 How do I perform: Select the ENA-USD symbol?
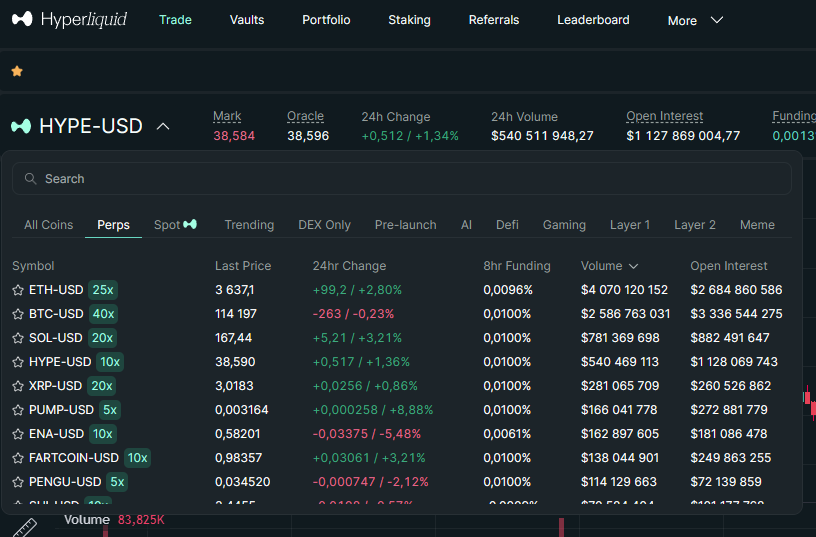pyautogui.click(x=57, y=433)
